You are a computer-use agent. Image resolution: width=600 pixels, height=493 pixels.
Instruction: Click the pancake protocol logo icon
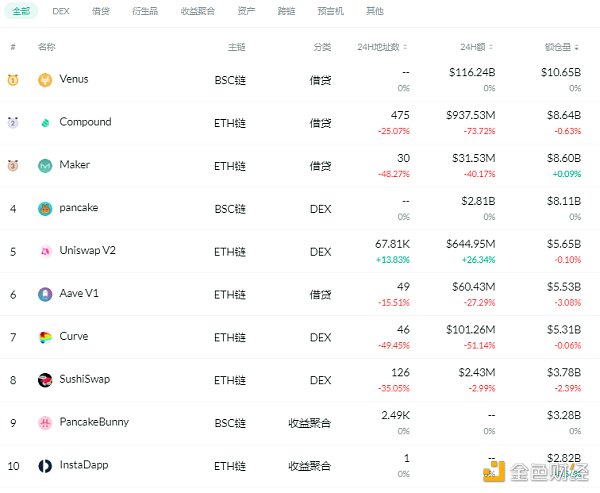(45, 209)
